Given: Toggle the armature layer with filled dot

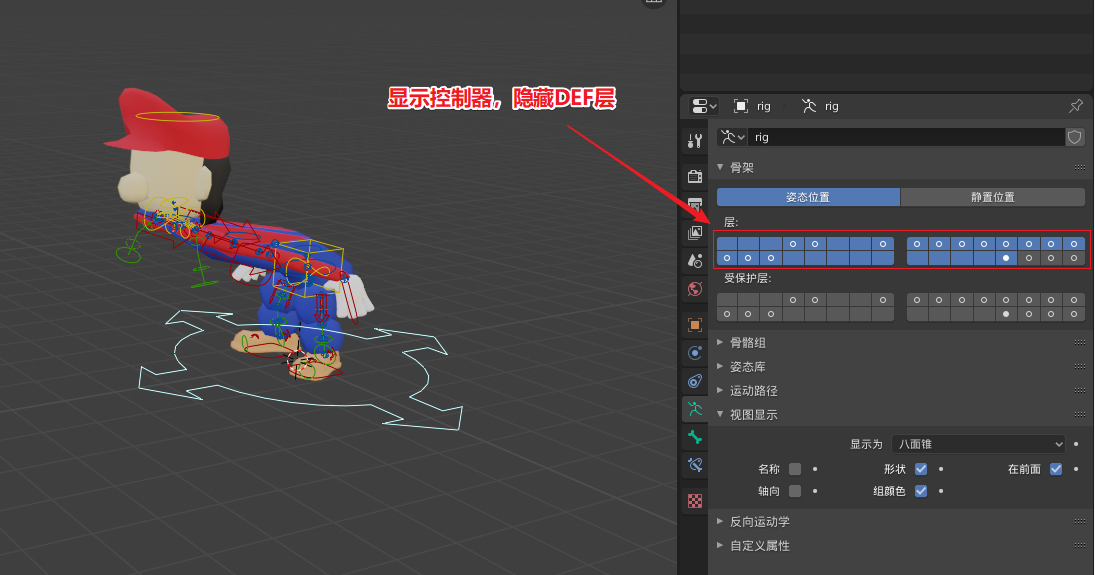Looking at the screenshot, I should pyautogui.click(x=1006, y=258).
